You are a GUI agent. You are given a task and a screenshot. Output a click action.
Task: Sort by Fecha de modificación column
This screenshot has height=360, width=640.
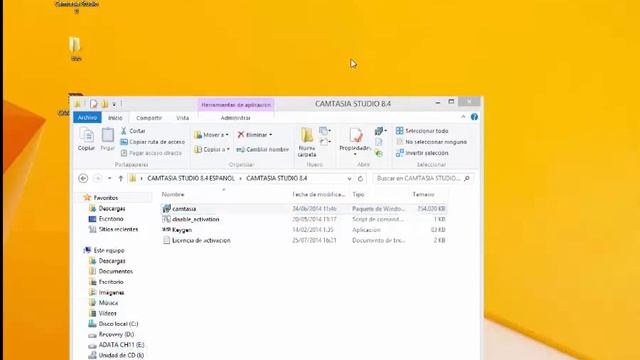tap(320, 194)
